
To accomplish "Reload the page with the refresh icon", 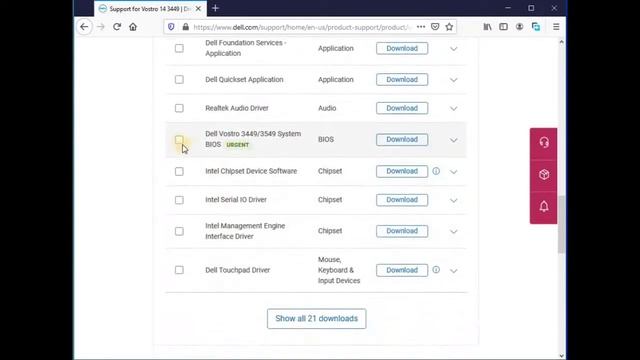I will click(117, 27).
